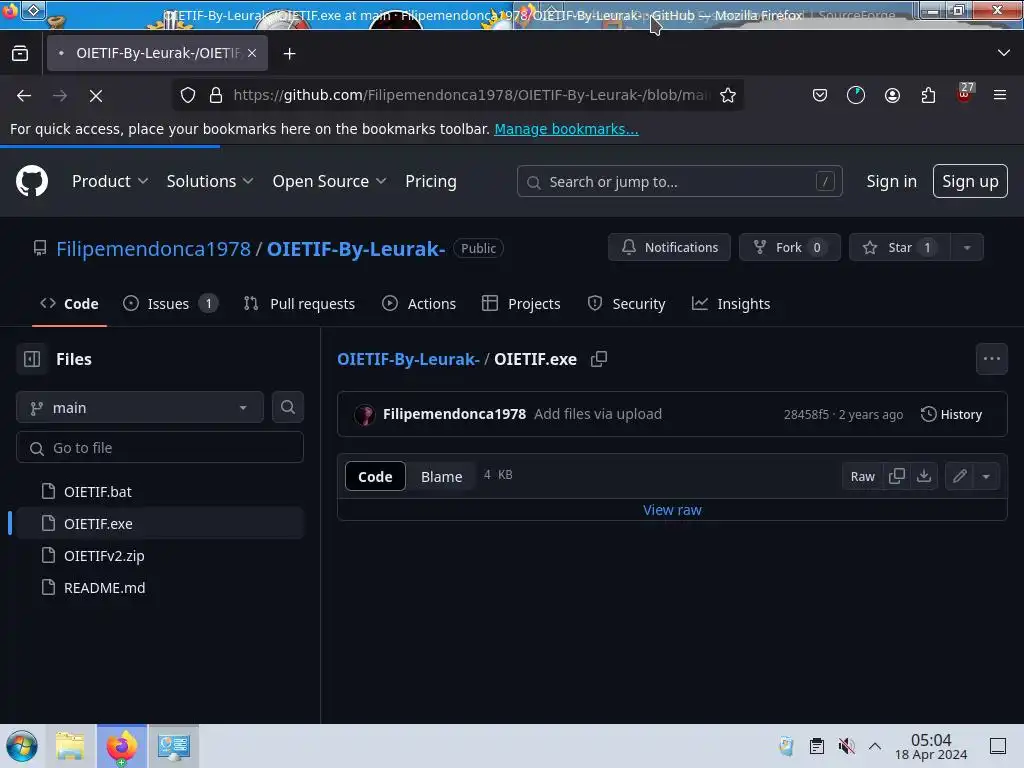Screen dimensions: 1024x768
Task: Open the extensions puzzle icon
Action: 928,95
